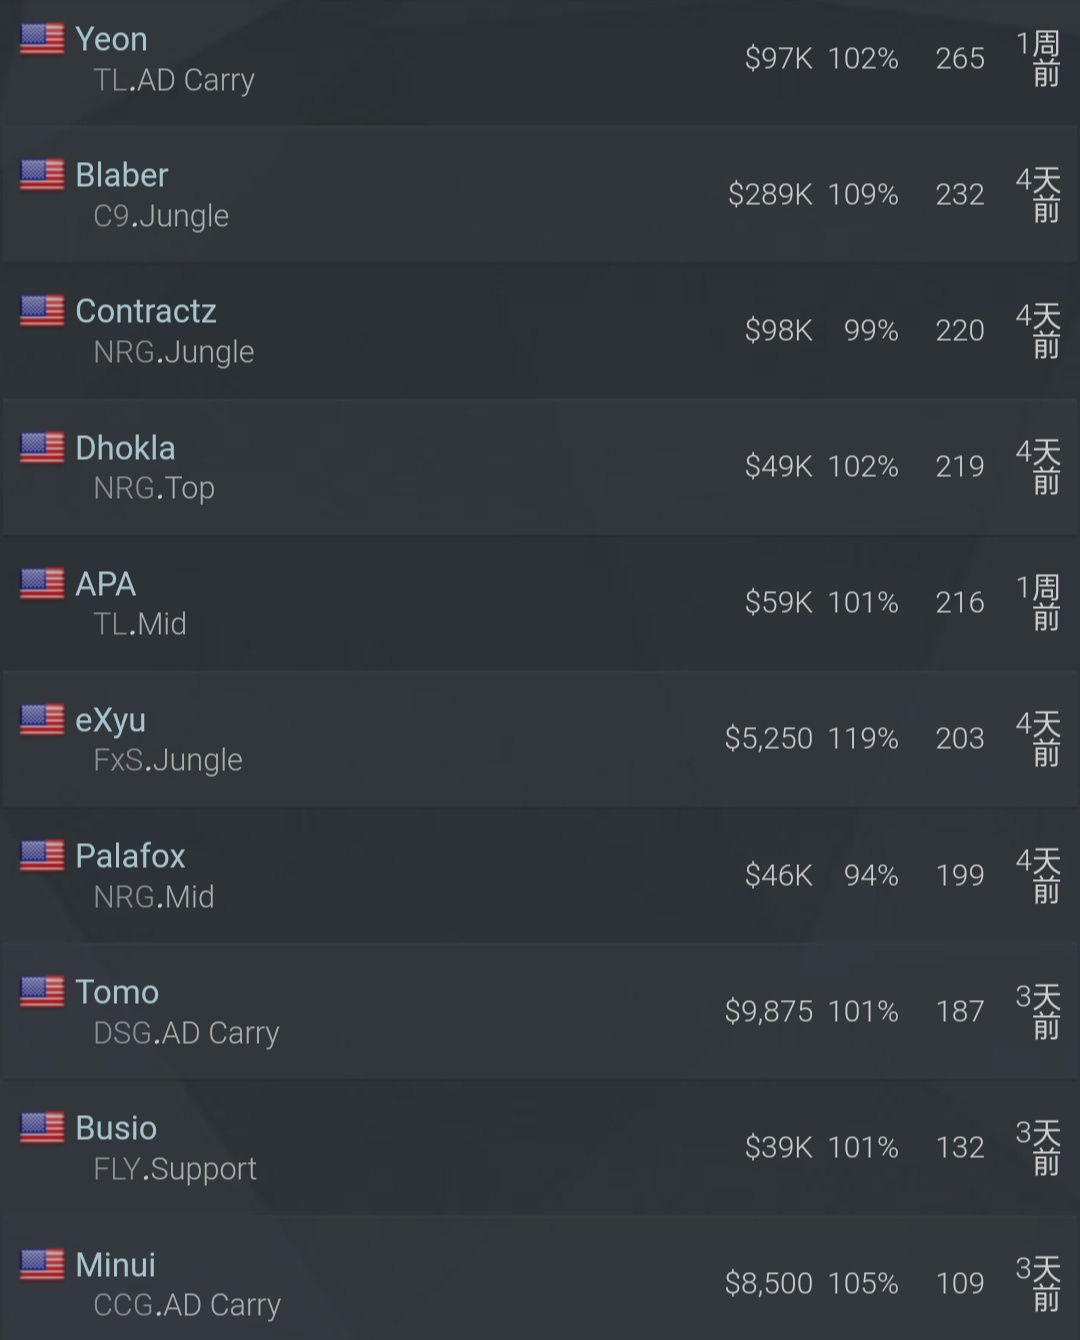Click the US flag beside Yeon
Viewport: 1080px width, 1340px height.
(x=42, y=39)
